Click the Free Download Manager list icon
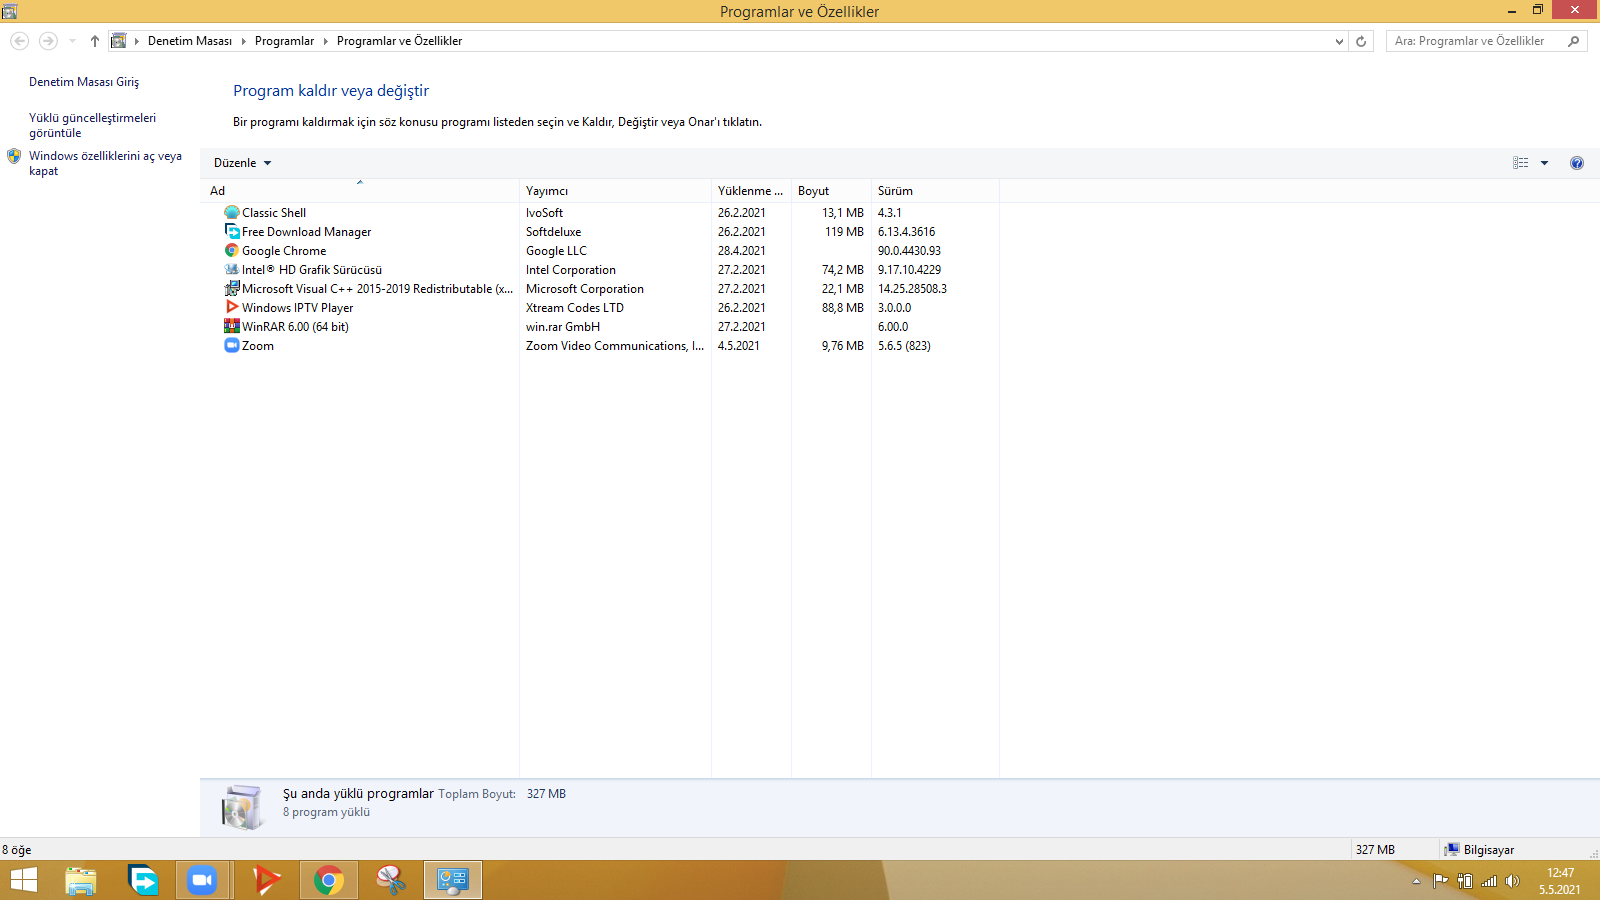 click(x=232, y=232)
